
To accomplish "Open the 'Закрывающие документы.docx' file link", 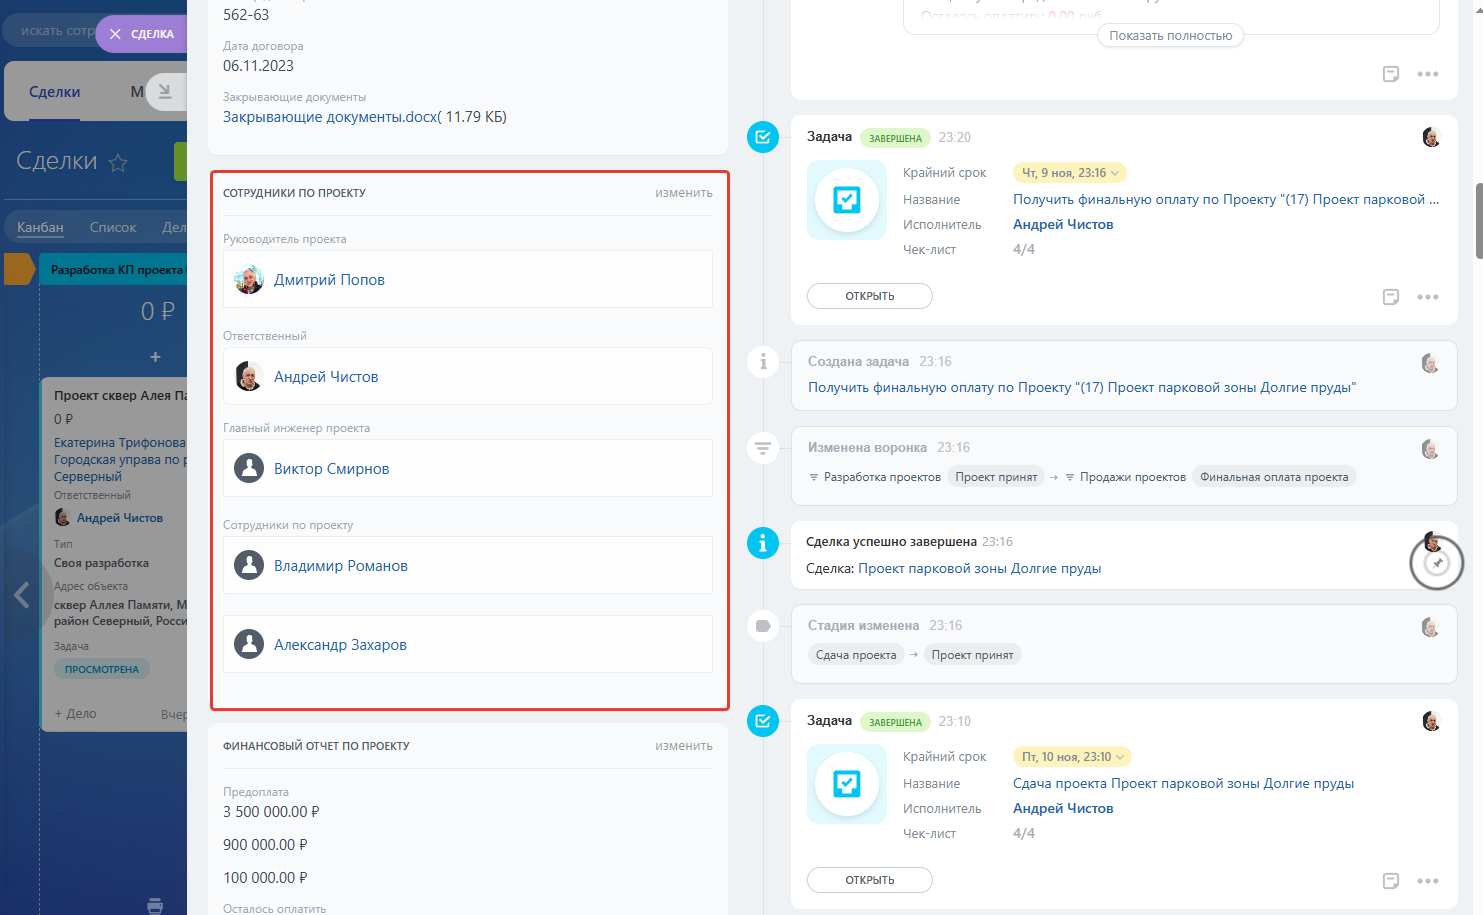I will click(330, 117).
